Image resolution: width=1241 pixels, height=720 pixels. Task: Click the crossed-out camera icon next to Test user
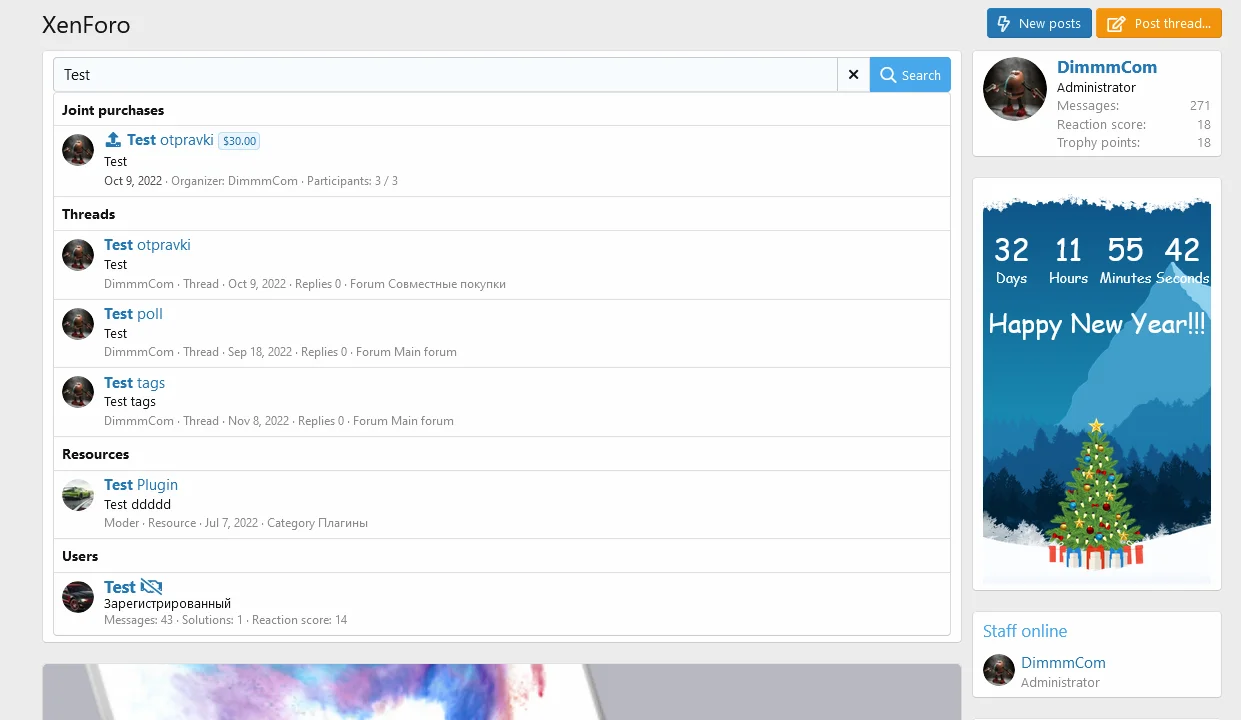click(151, 587)
